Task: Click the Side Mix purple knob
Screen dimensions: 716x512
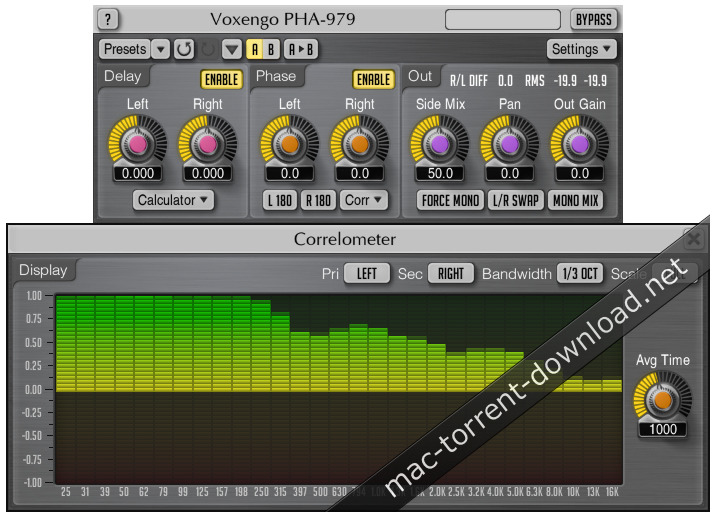Action: click(440, 144)
